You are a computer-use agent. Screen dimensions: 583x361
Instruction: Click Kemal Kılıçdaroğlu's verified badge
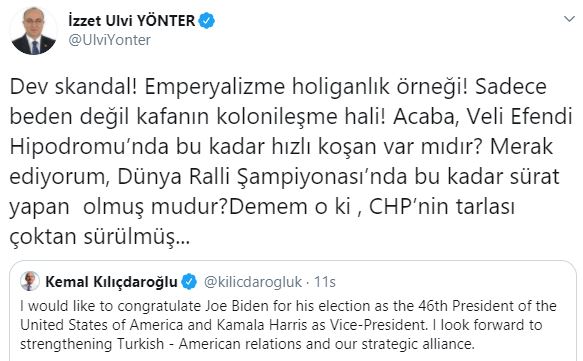click(189, 282)
